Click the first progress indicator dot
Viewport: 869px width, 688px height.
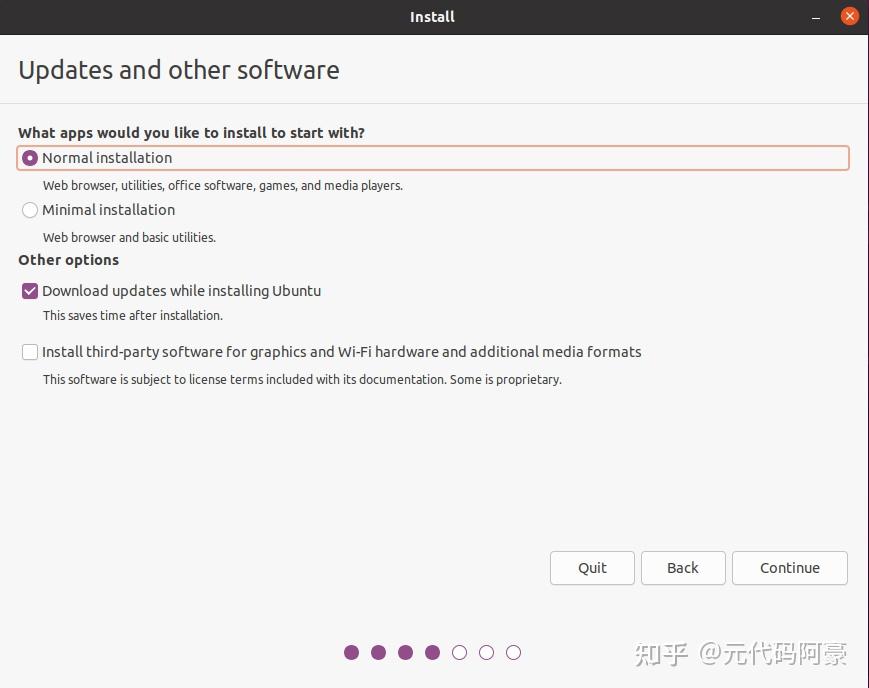tap(351, 652)
